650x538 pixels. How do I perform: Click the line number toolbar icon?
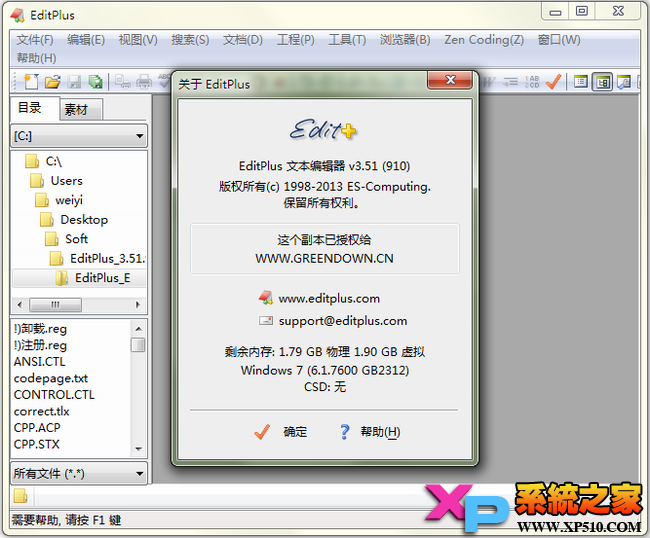click(x=532, y=82)
